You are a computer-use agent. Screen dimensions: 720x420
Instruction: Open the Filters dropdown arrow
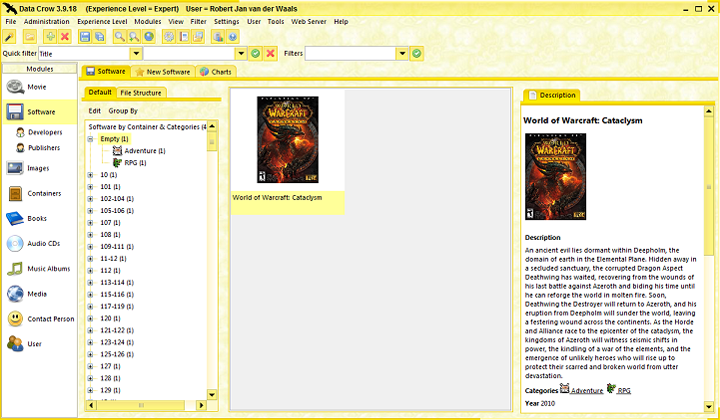click(x=402, y=54)
